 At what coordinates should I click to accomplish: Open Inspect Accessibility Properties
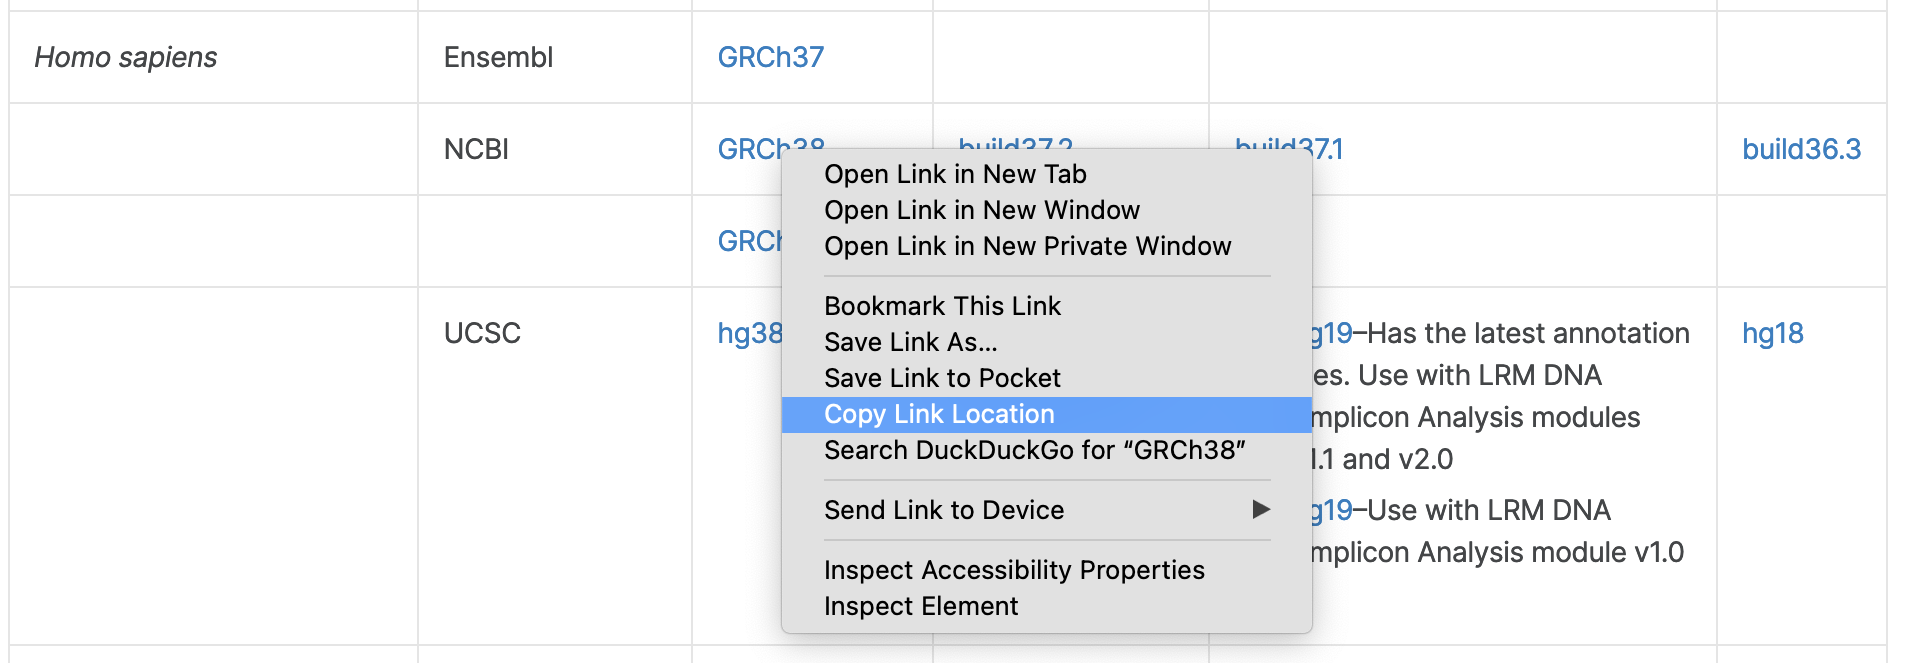[x=1014, y=570]
